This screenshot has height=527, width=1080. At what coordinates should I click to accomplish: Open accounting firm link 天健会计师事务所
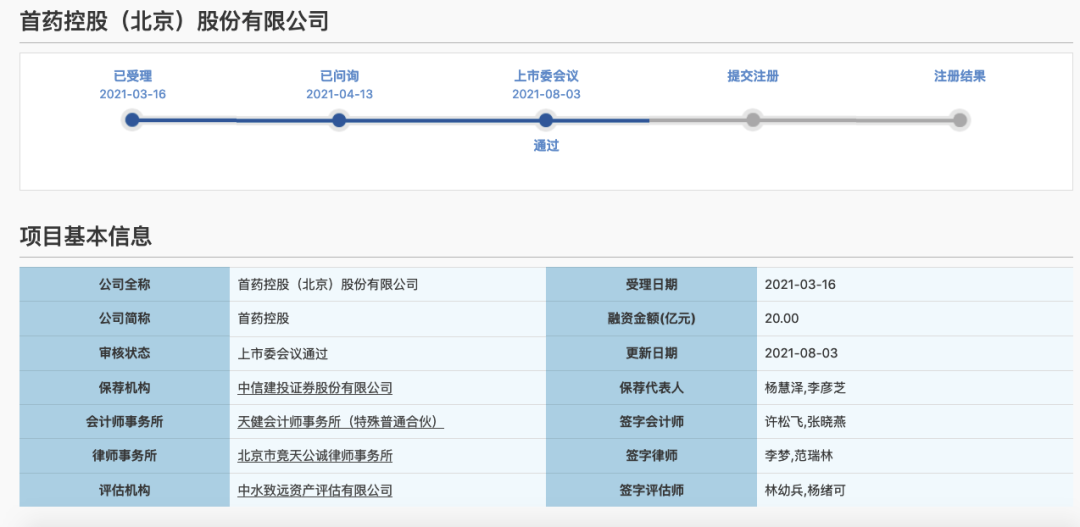[340, 422]
